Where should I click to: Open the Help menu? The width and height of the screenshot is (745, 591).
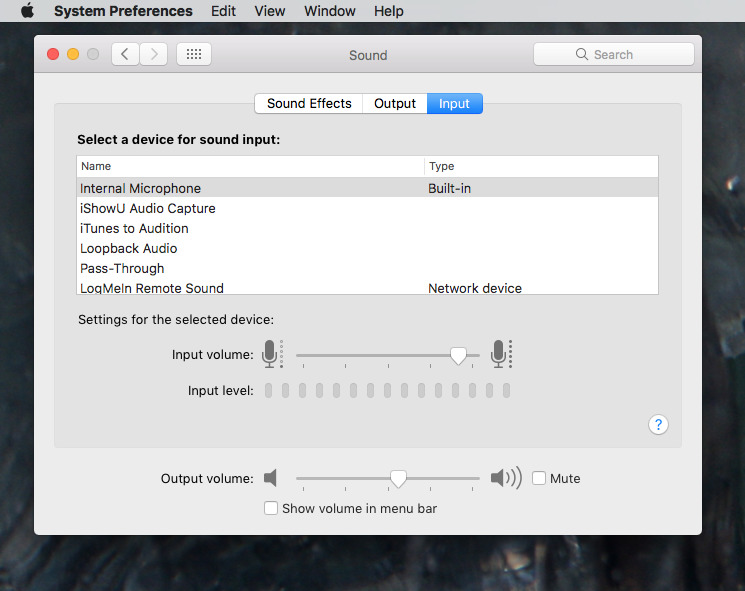tap(389, 11)
